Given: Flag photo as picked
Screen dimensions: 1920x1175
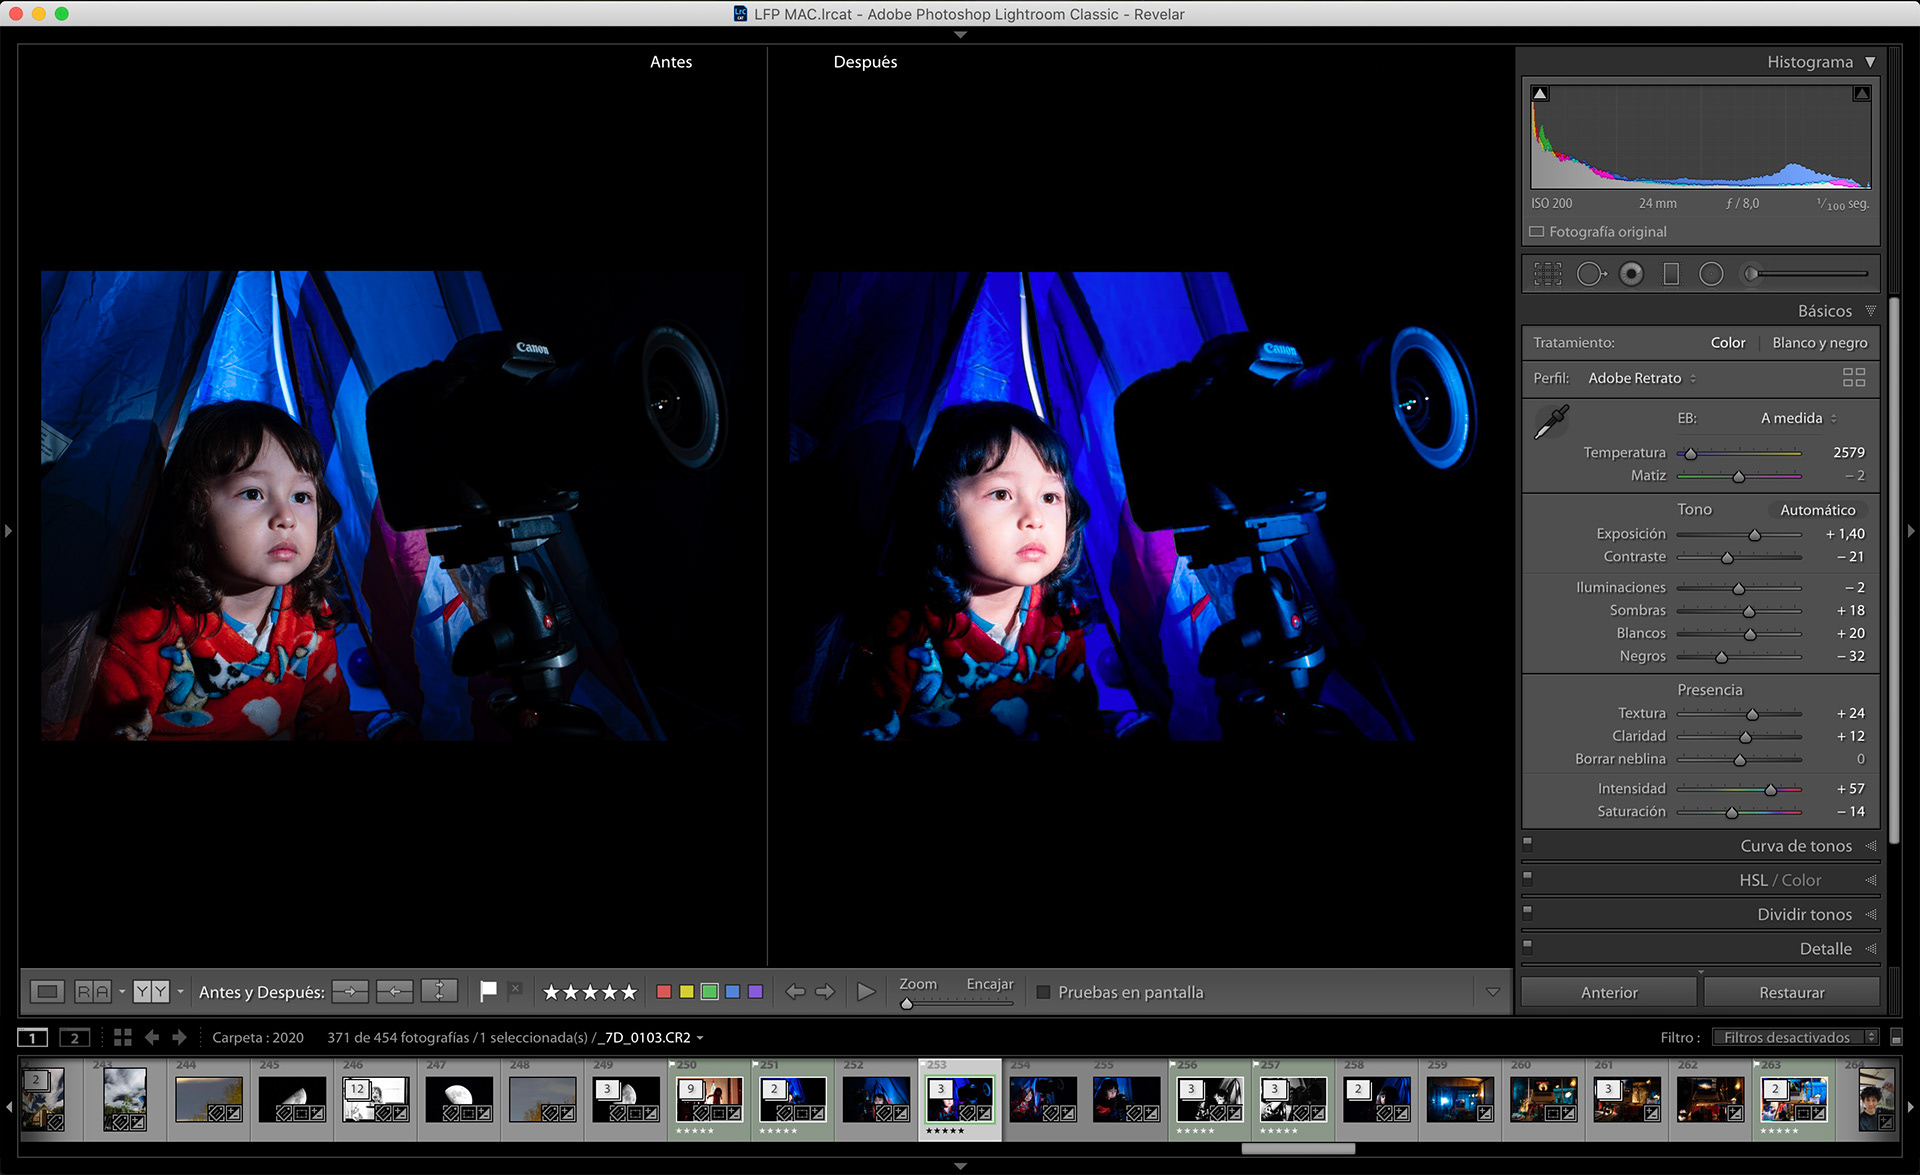Looking at the screenshot, I should pyautogui.click(x=488, y=991).
